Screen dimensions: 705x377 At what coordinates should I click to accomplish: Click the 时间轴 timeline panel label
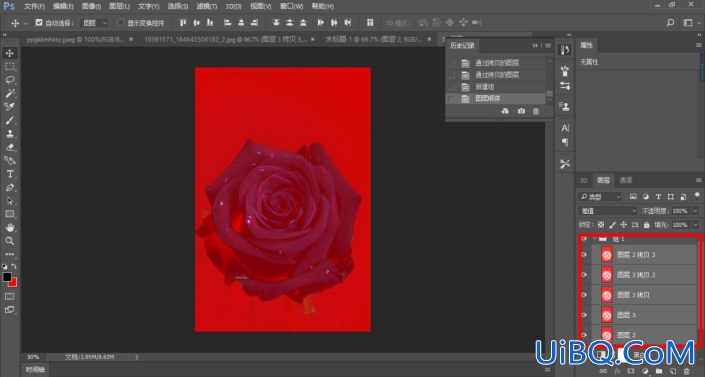coord(35,369)
